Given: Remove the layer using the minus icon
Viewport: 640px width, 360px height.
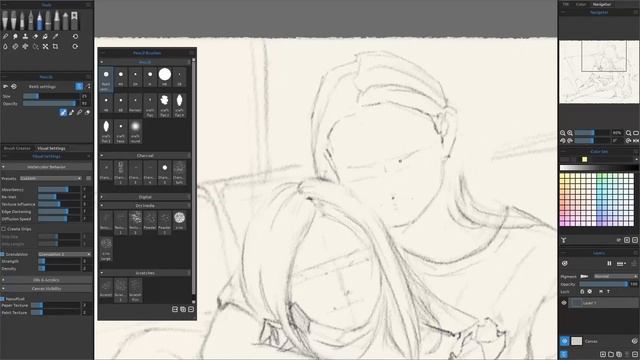Looking at the screenshot, I should [635, 354].
